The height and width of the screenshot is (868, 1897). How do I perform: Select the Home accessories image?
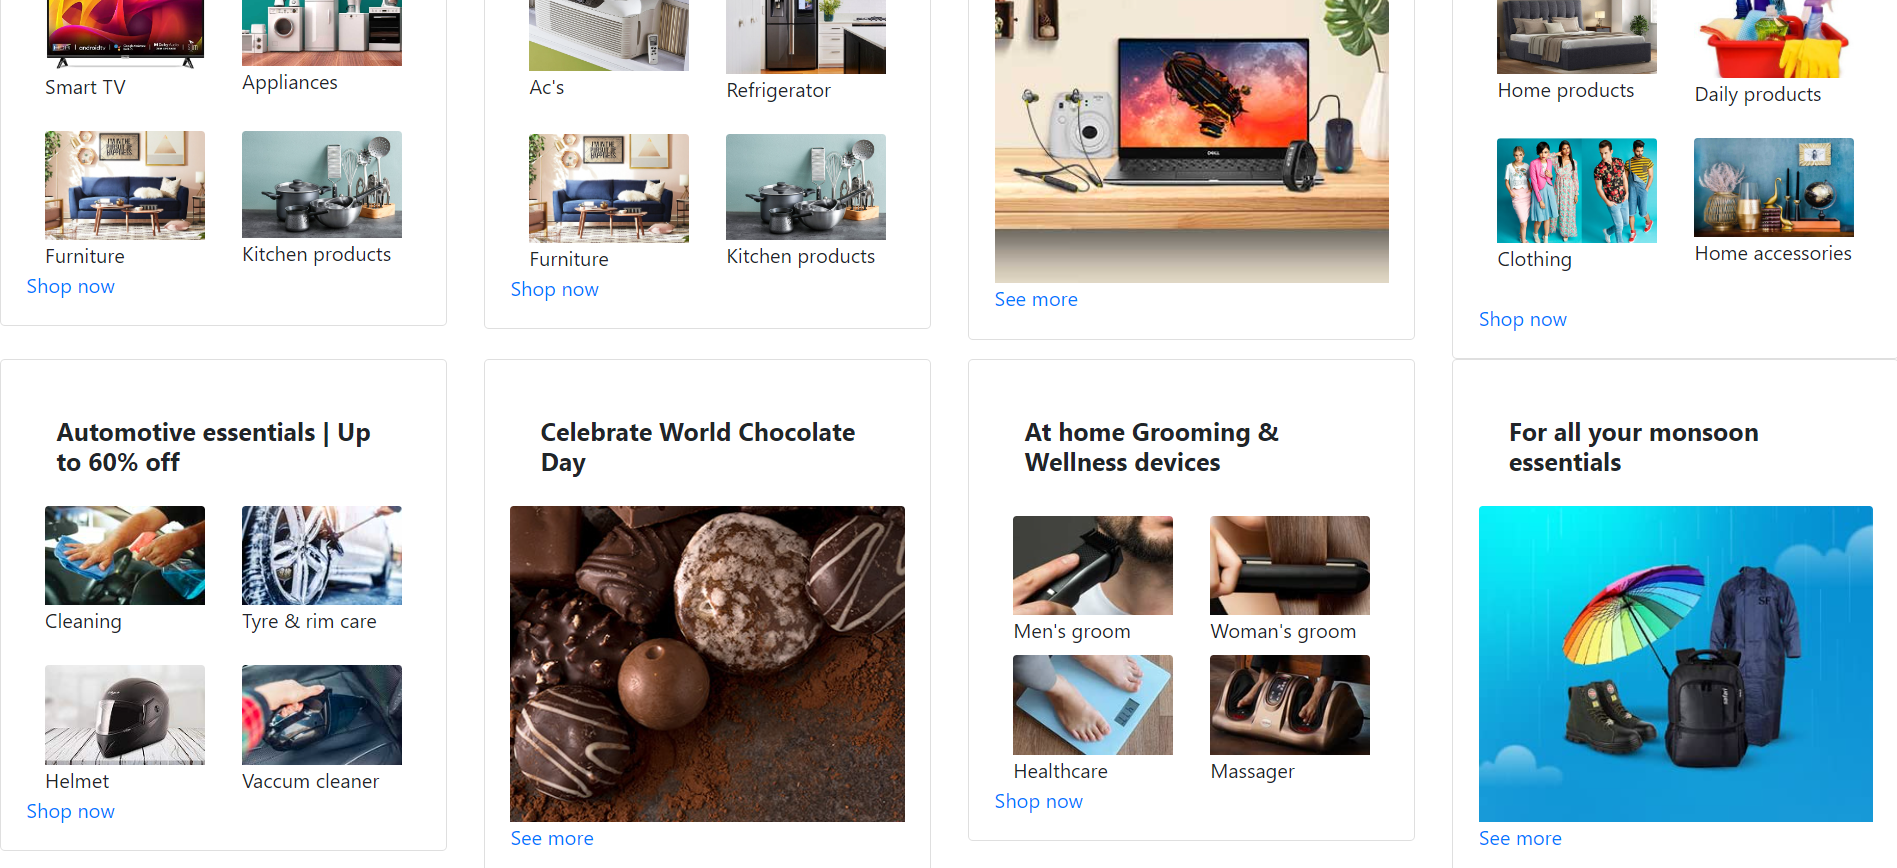pyautogui.click(x=1774, y=187)
